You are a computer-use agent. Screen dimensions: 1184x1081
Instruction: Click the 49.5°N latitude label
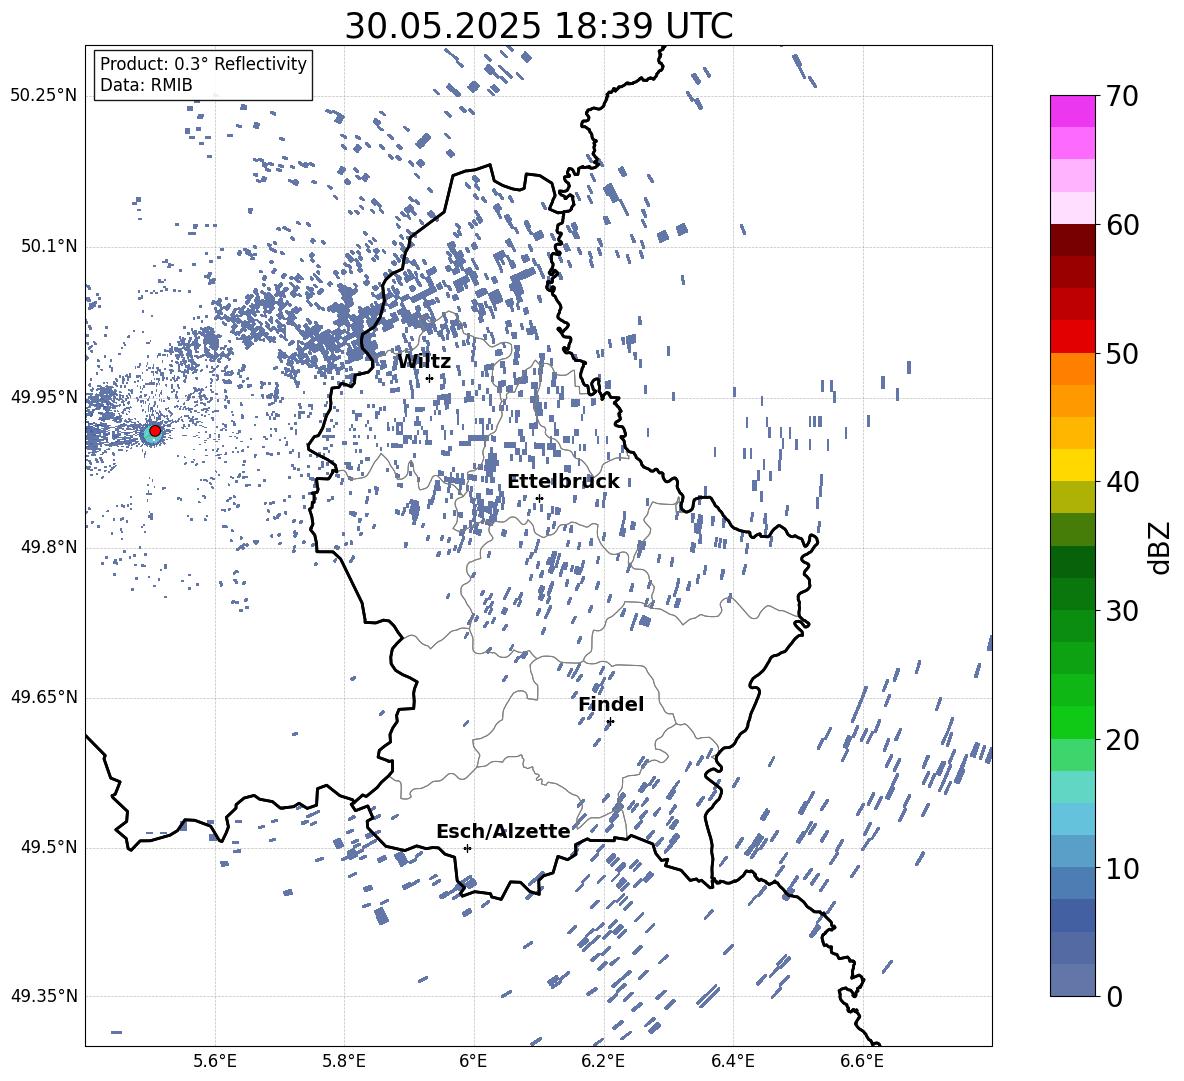[49, 847]
